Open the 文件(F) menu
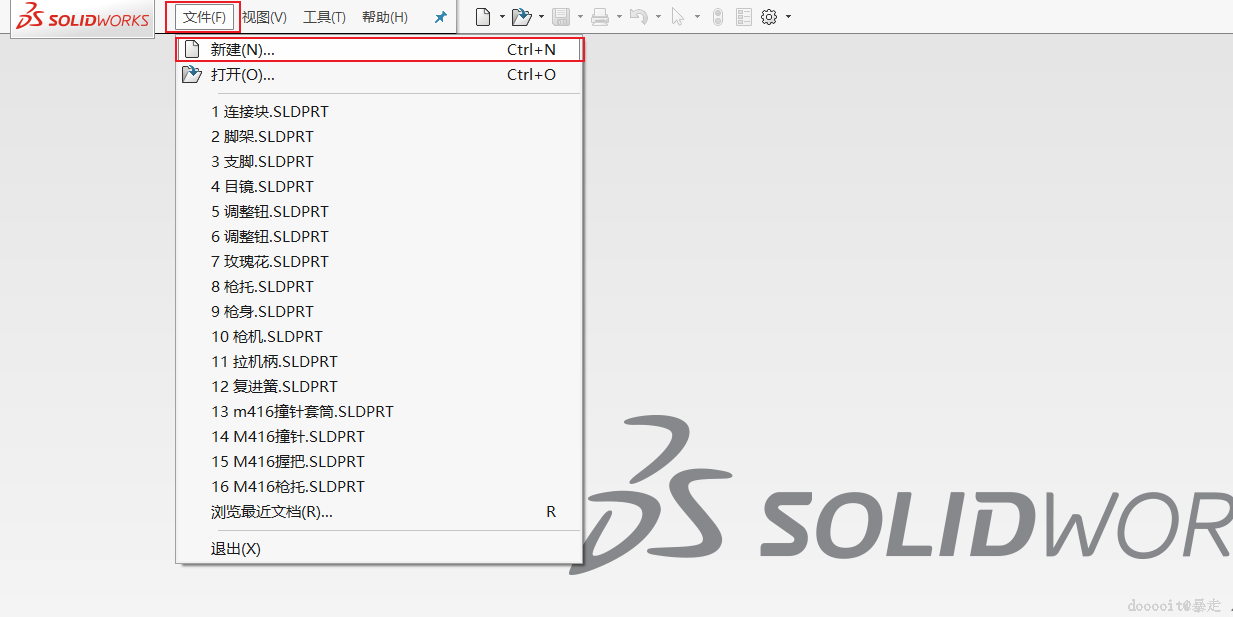 [x=204, y=17]
